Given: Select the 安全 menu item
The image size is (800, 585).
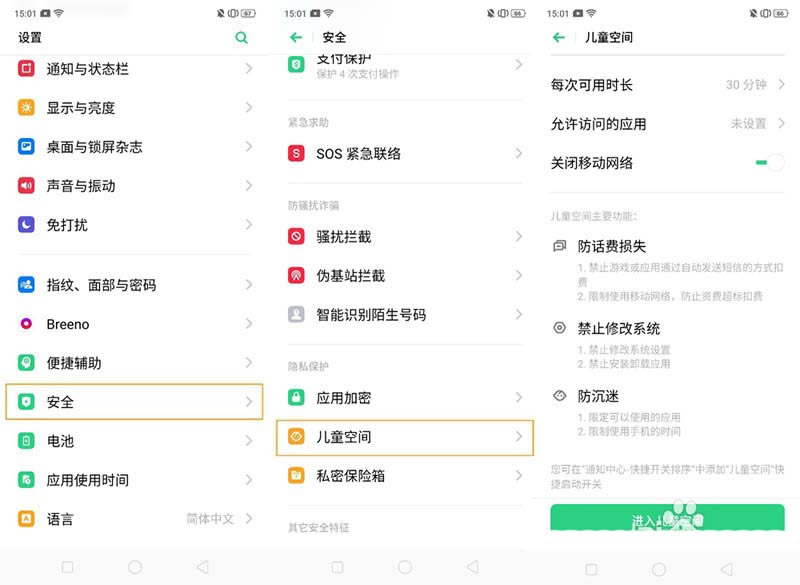Looking at the screenshot, I should 134,402.
